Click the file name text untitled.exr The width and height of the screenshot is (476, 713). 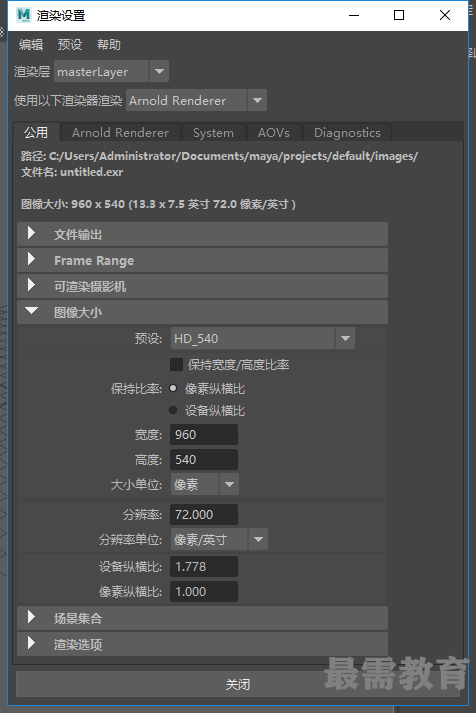click(91, 172)
